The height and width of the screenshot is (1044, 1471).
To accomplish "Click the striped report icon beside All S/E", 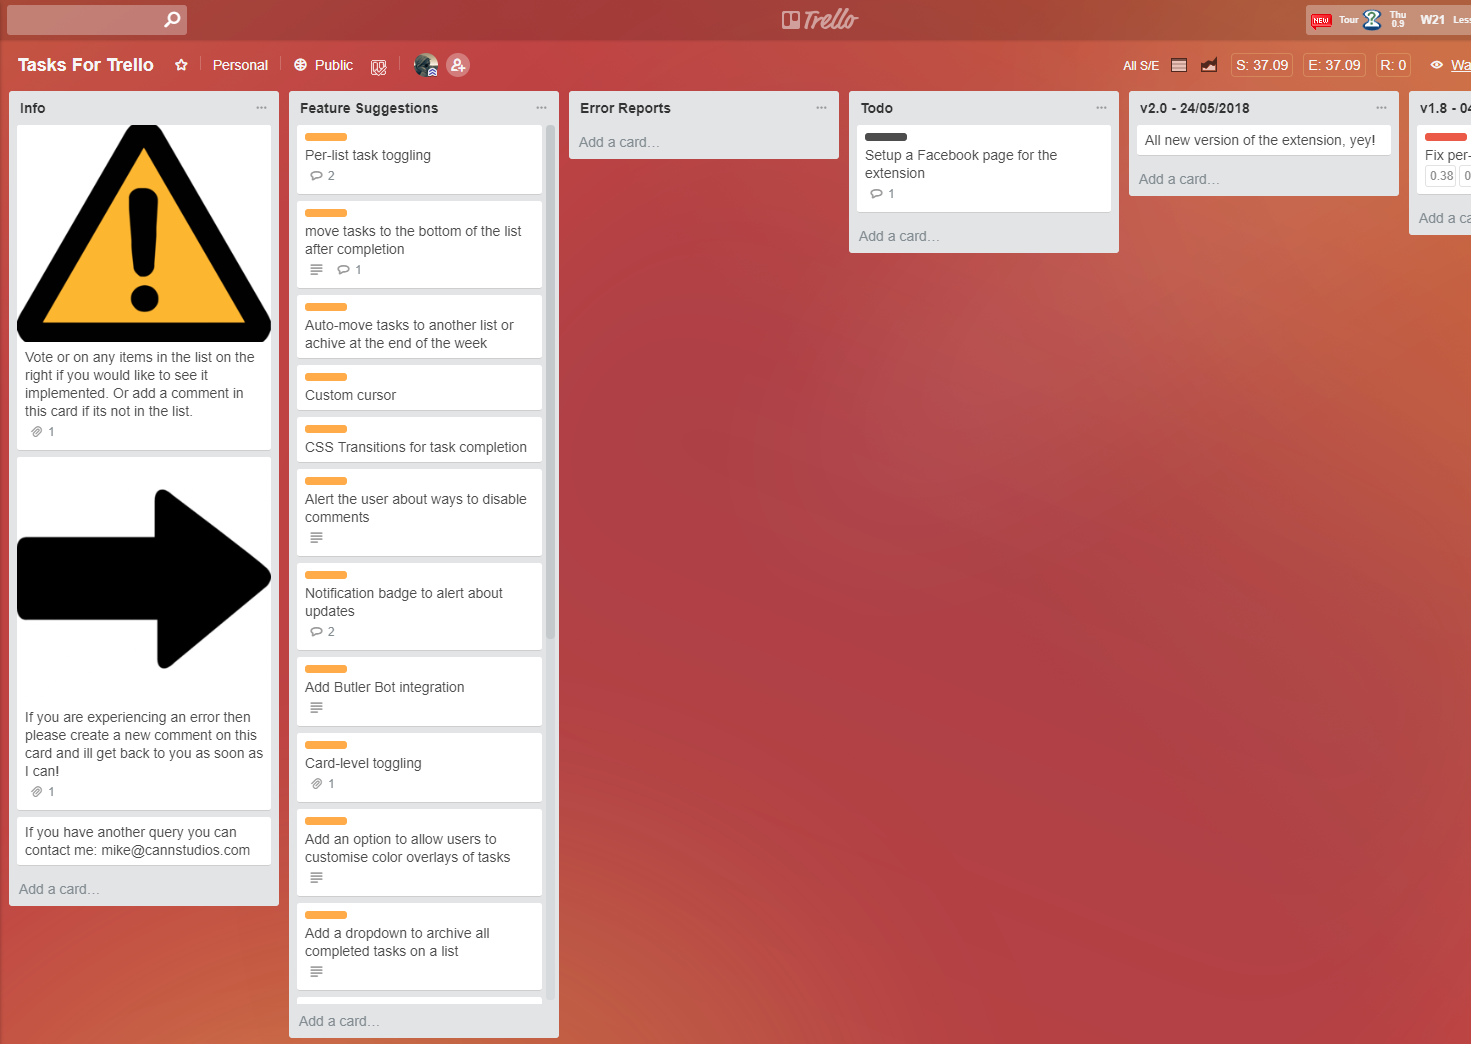I will (1179, 65).
